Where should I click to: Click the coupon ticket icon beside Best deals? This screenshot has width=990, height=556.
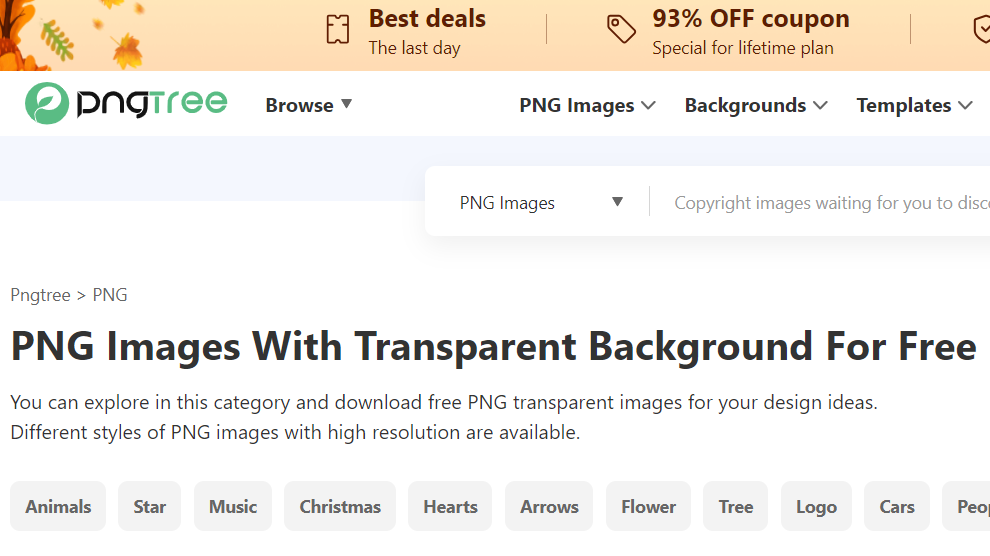[338, 29]
